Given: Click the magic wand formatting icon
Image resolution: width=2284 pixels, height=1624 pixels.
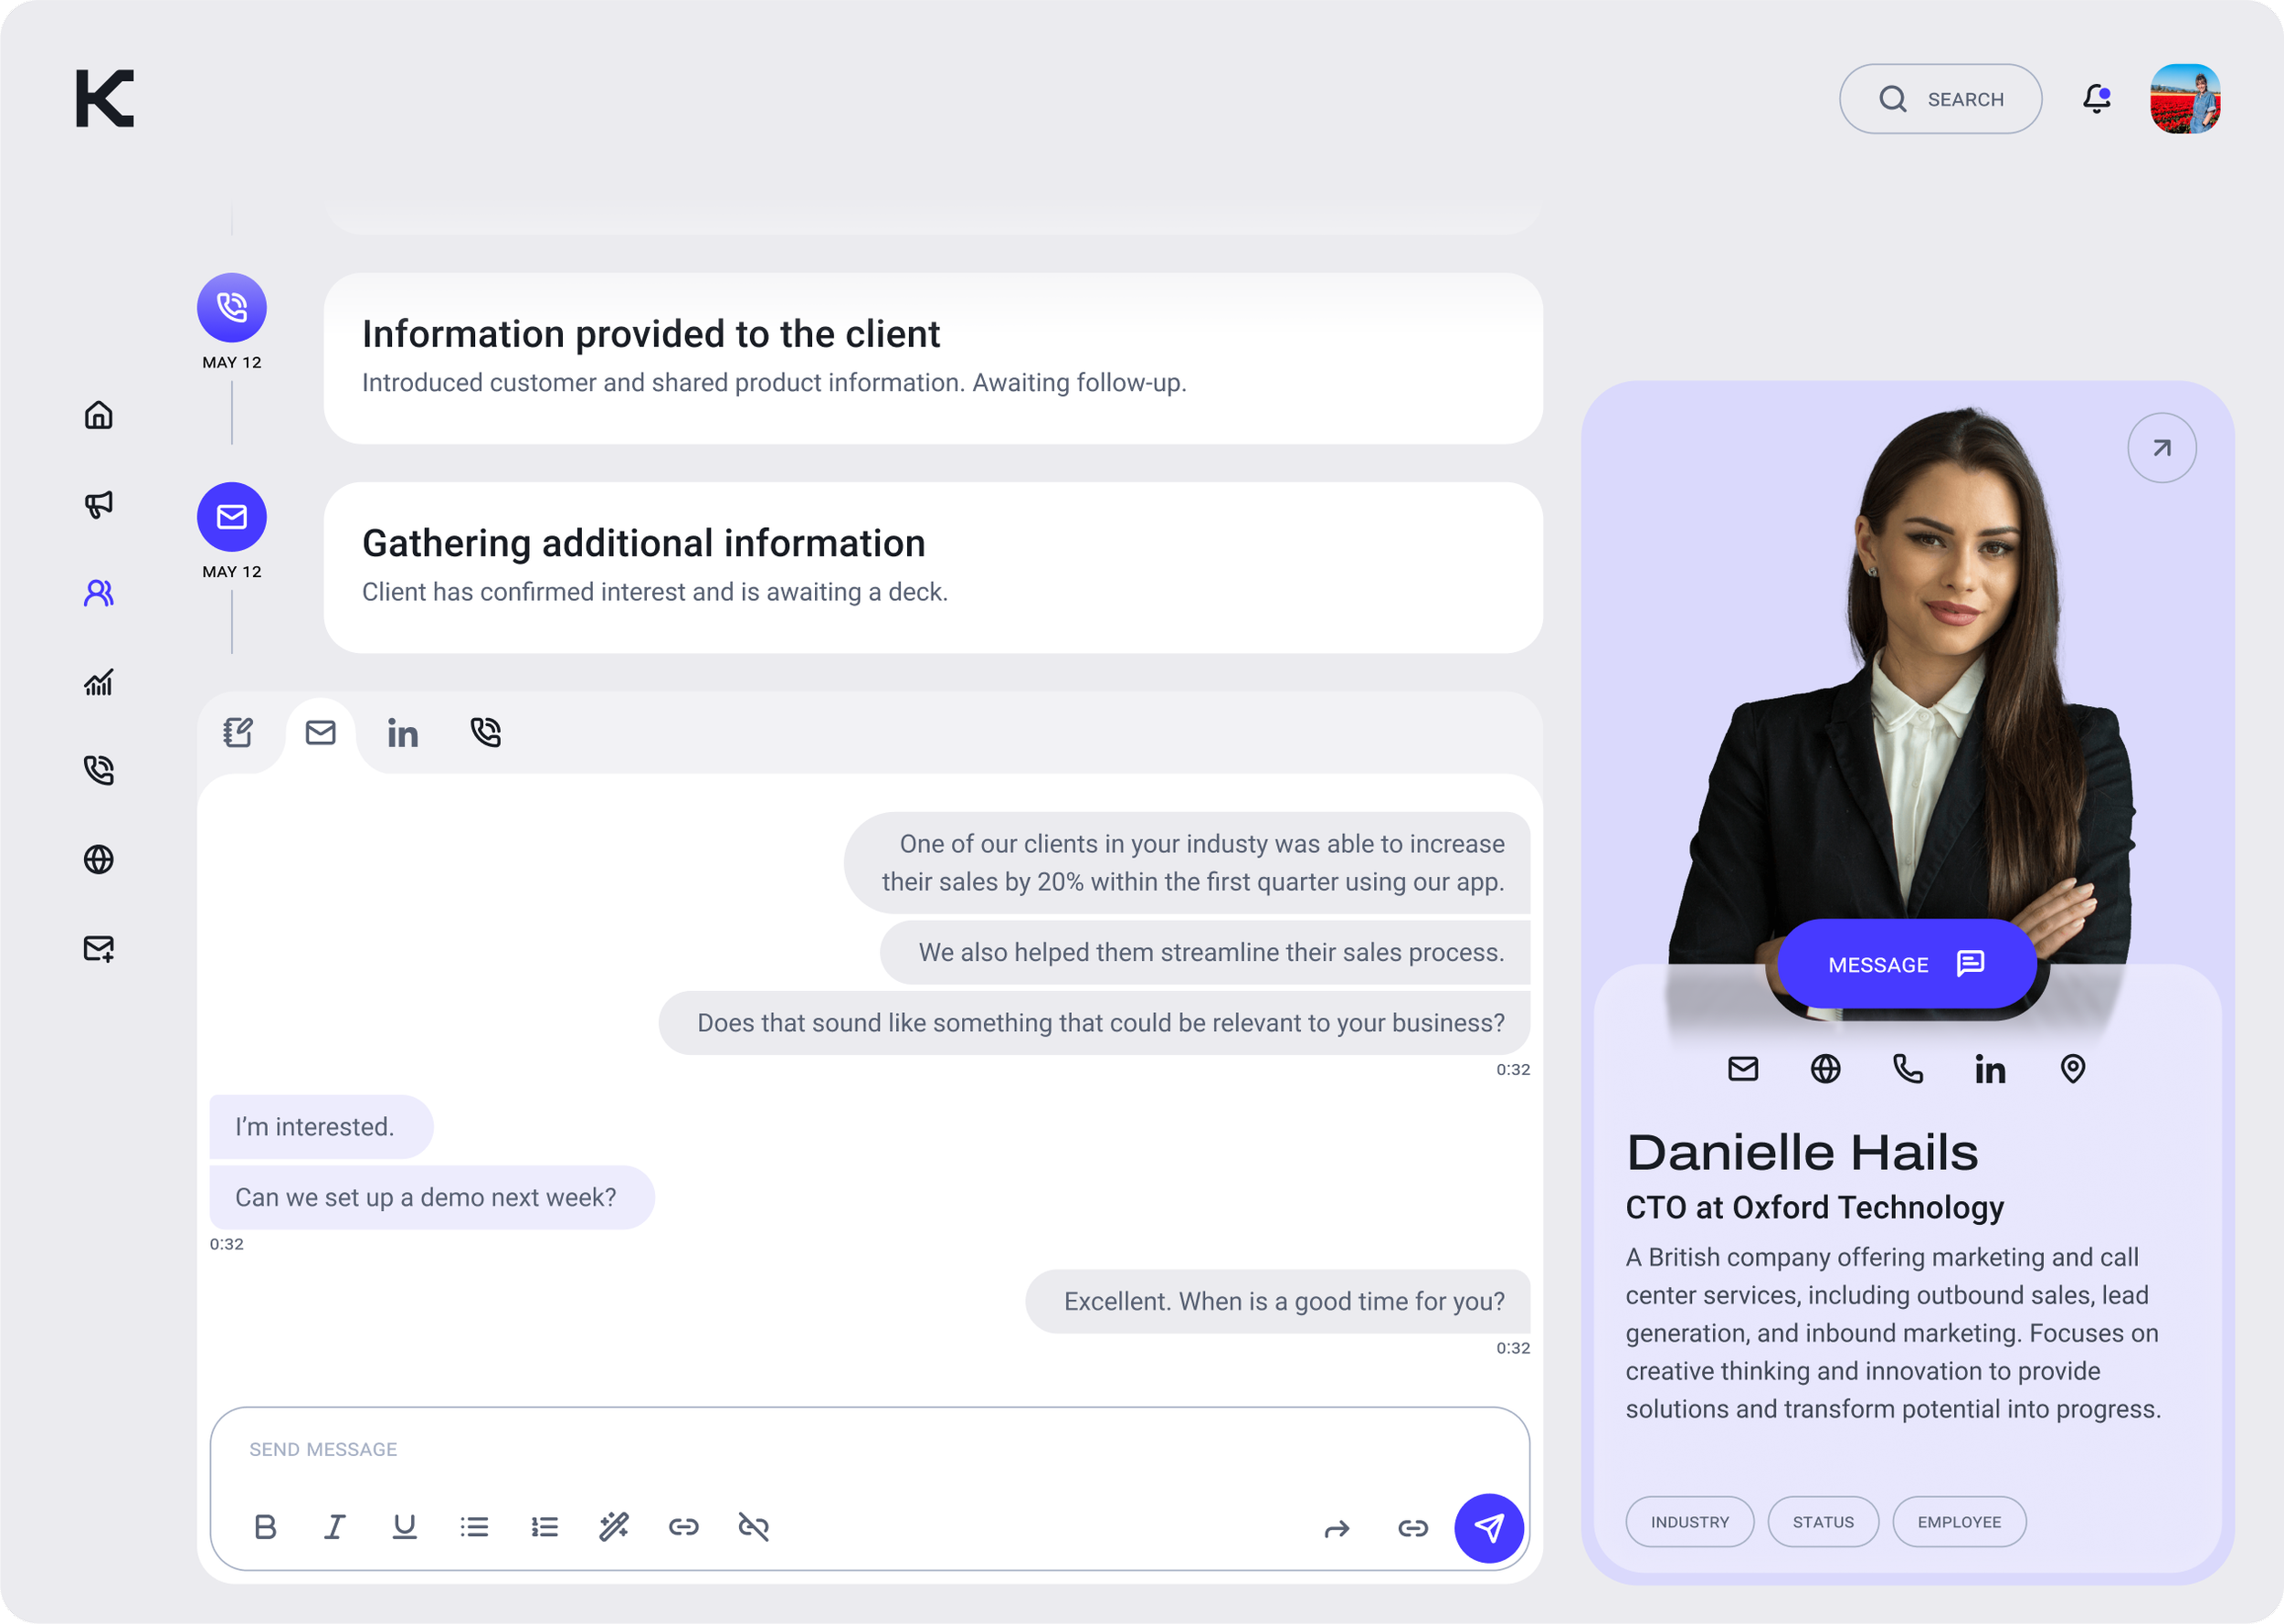Looking at the screenshot, I should (614, 1527).
